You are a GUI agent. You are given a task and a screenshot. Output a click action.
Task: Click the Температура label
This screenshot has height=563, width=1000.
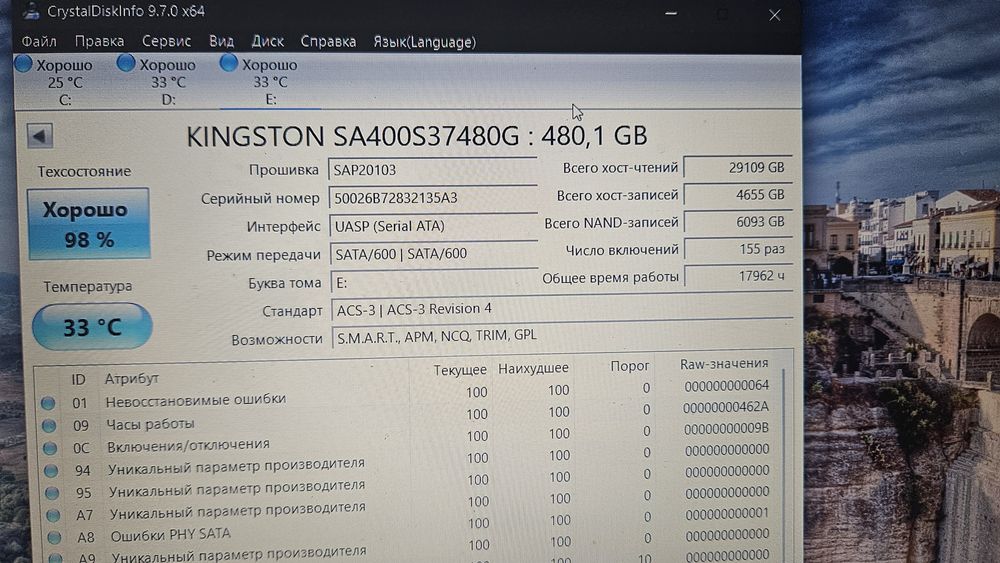coord(87,286)
